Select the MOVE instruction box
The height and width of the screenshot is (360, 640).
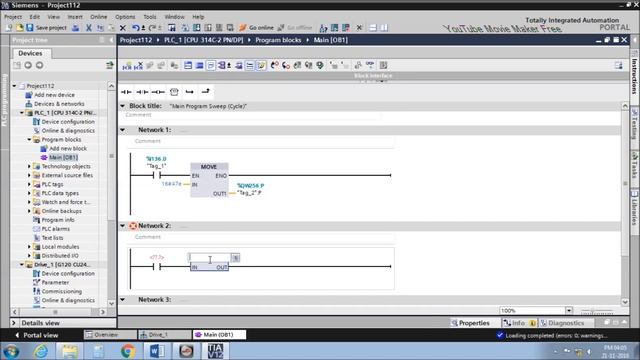point(209,180)
